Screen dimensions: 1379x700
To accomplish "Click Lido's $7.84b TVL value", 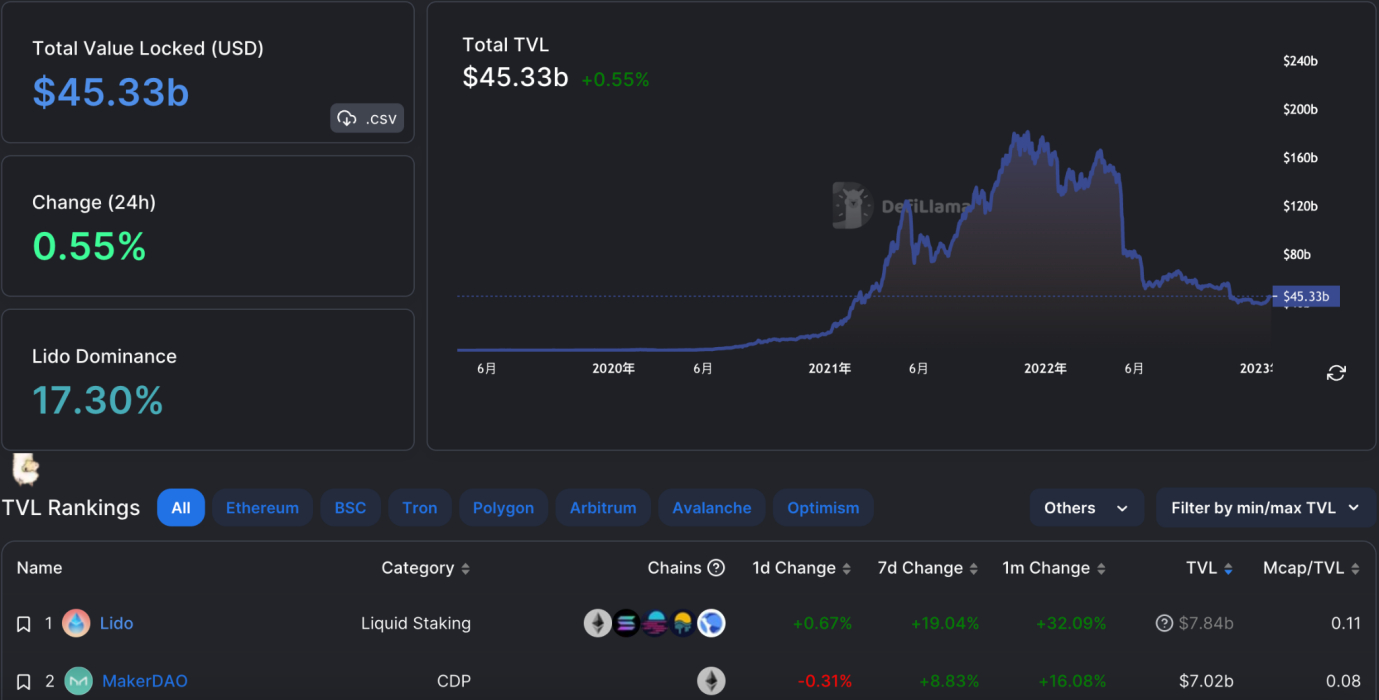I will (x=1206, y=623).
